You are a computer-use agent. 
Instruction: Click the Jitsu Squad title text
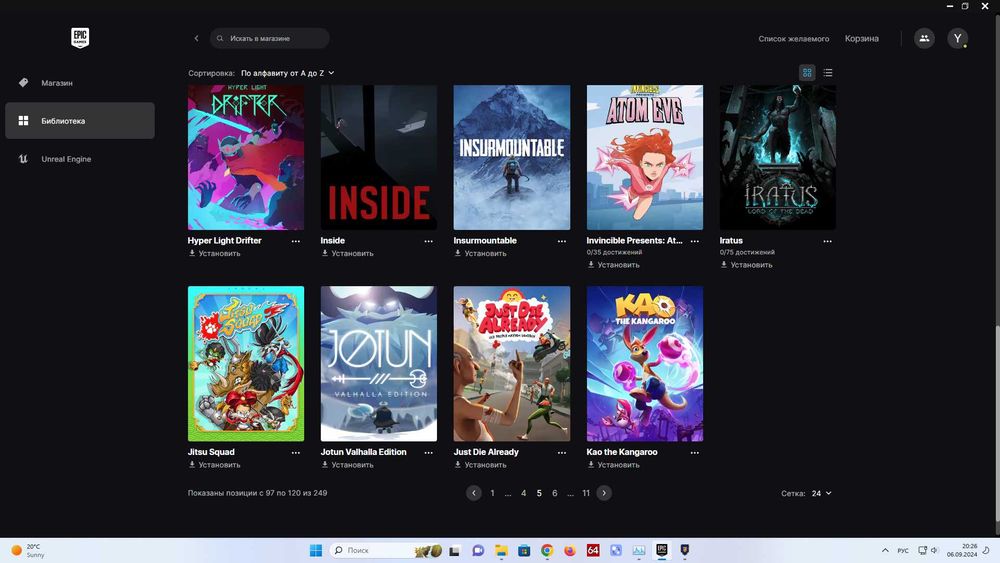coord(211,452)
